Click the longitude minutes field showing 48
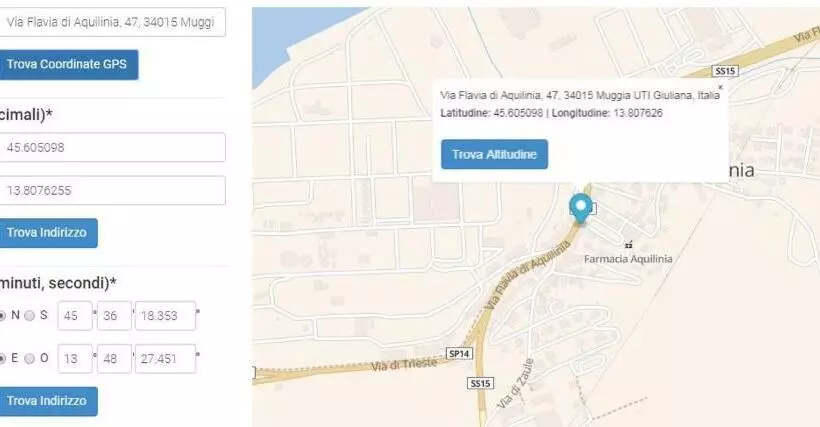The height and width of the screenshot is (427, 820). tap(114, 358)
